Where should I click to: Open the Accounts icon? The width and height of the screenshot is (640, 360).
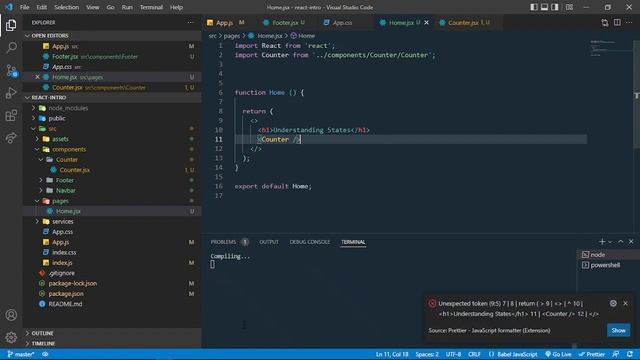click(11, 315)
